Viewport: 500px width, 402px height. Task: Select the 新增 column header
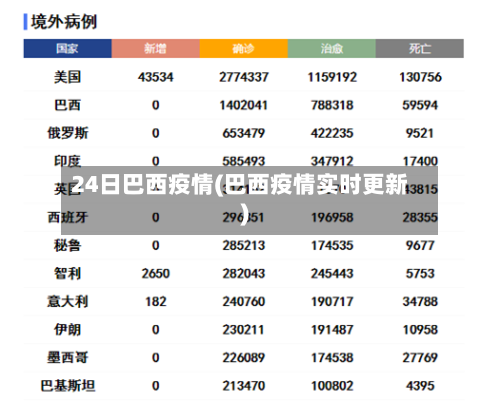(x=156, y=49)
